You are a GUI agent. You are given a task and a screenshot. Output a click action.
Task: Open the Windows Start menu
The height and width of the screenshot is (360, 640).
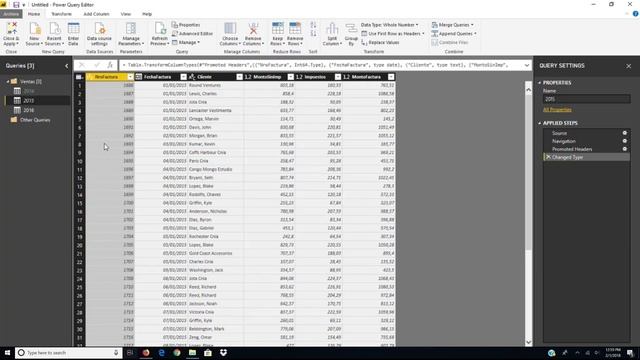(x=7, y=353)
